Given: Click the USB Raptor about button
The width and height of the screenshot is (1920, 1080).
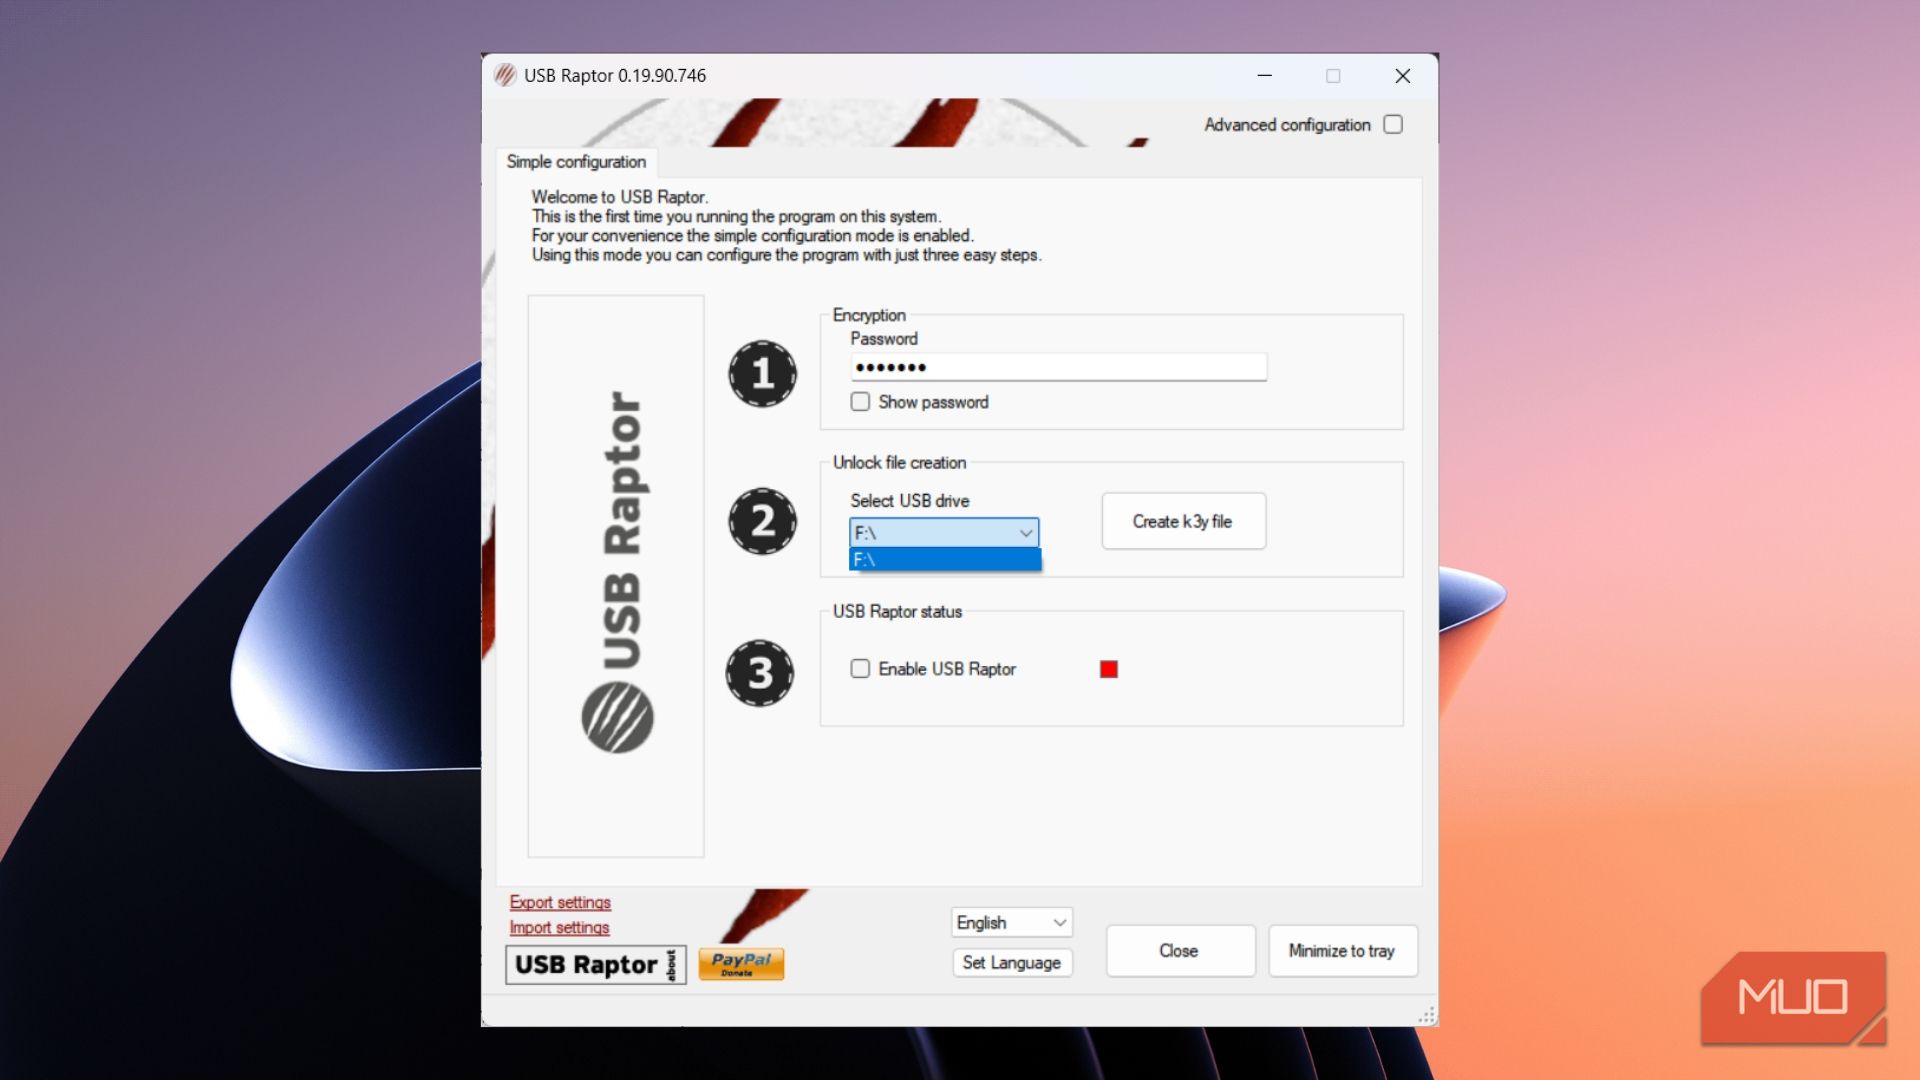Looking at the screenshot, I should click(595, 965).
